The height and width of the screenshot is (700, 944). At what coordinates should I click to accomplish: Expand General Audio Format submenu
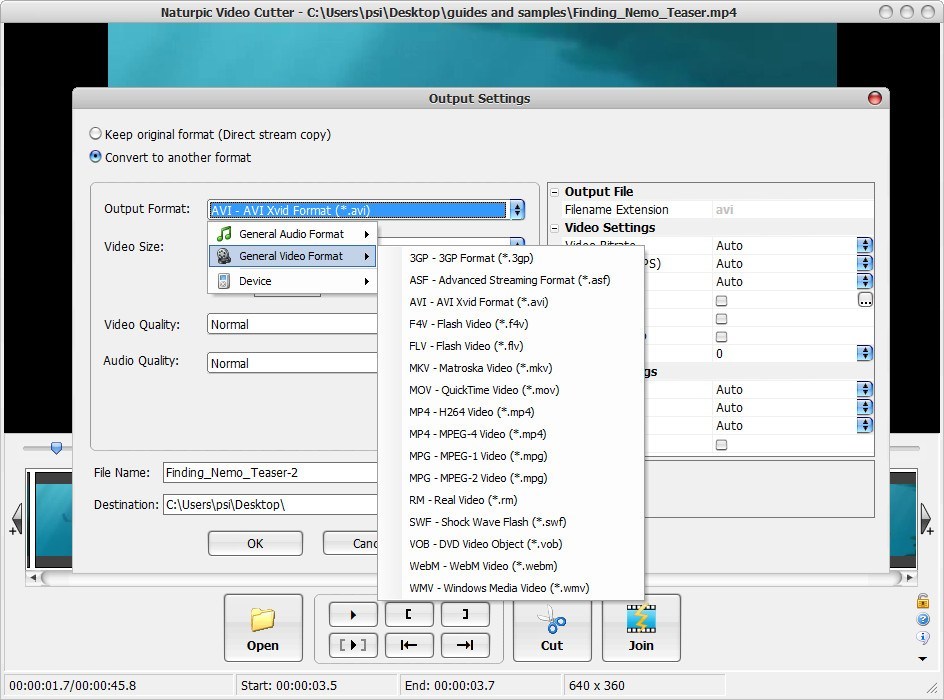click(x=293, y=234)
